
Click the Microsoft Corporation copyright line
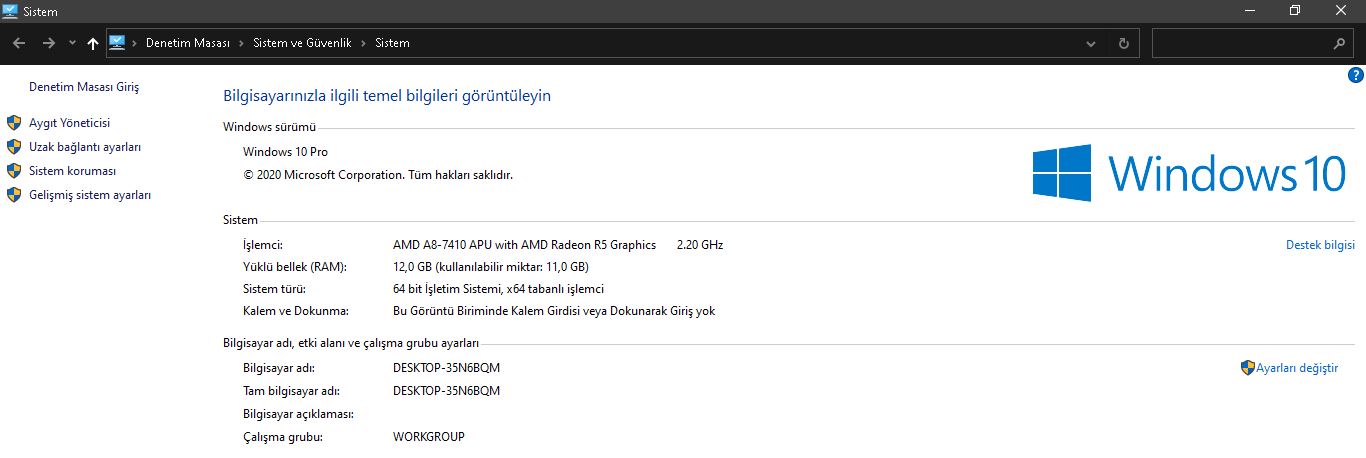click(378, 175)
